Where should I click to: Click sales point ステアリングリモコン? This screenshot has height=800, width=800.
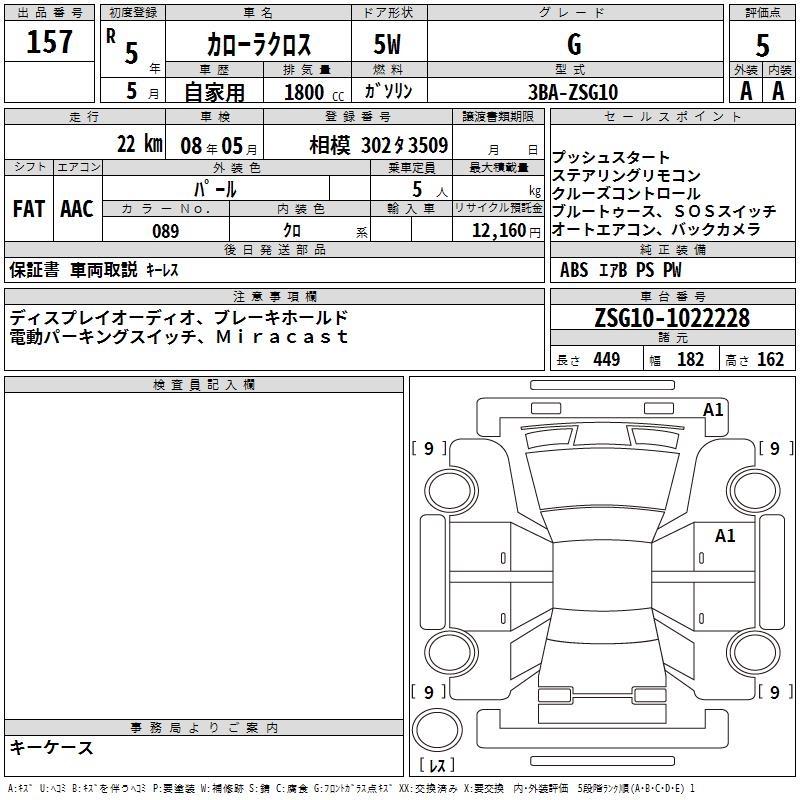click(x=627, y=176)
